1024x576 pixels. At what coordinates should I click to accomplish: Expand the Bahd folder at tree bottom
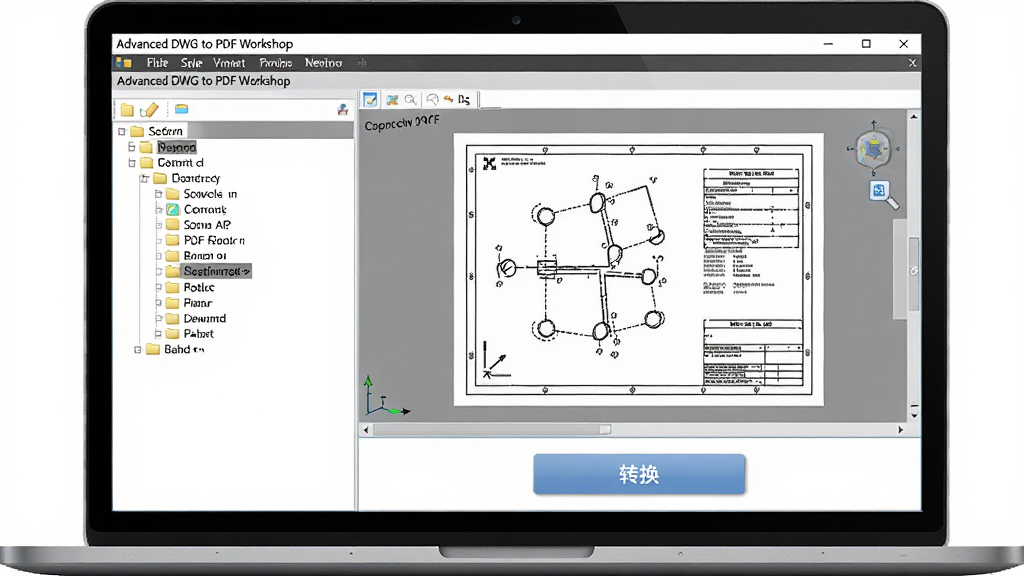(138, 349)
